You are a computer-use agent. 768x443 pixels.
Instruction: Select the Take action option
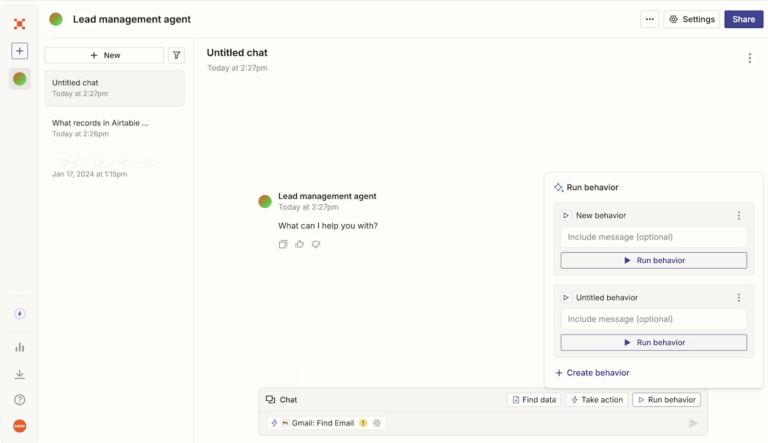[597, 400]
